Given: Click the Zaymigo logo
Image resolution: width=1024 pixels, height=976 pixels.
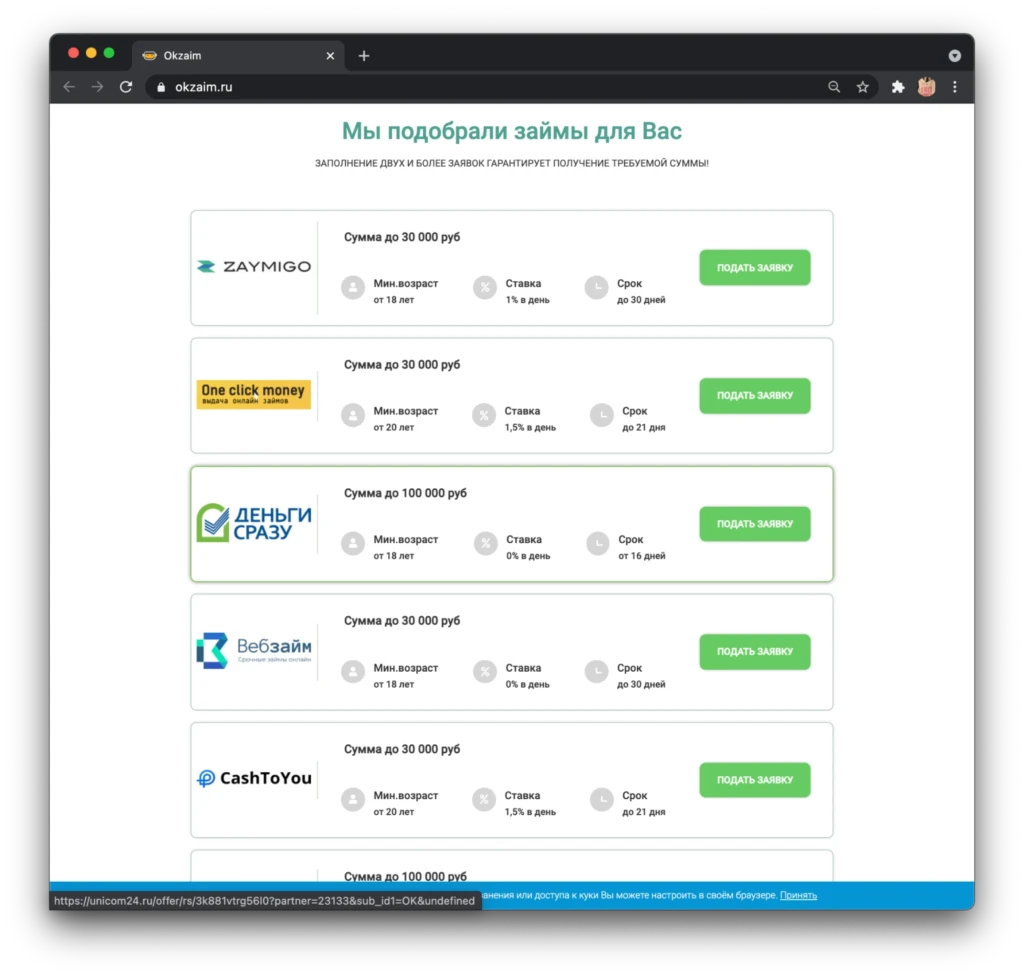Looking at the screenshot, I should point(254,267).
